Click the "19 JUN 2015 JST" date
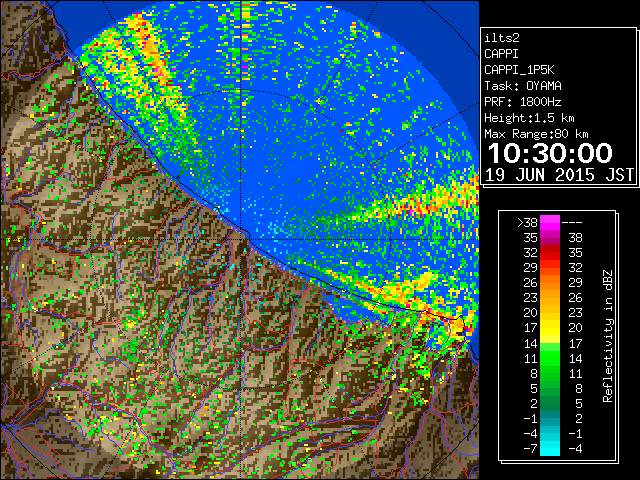The width and height of the screenshot is (640, 480). coord(559,175)
